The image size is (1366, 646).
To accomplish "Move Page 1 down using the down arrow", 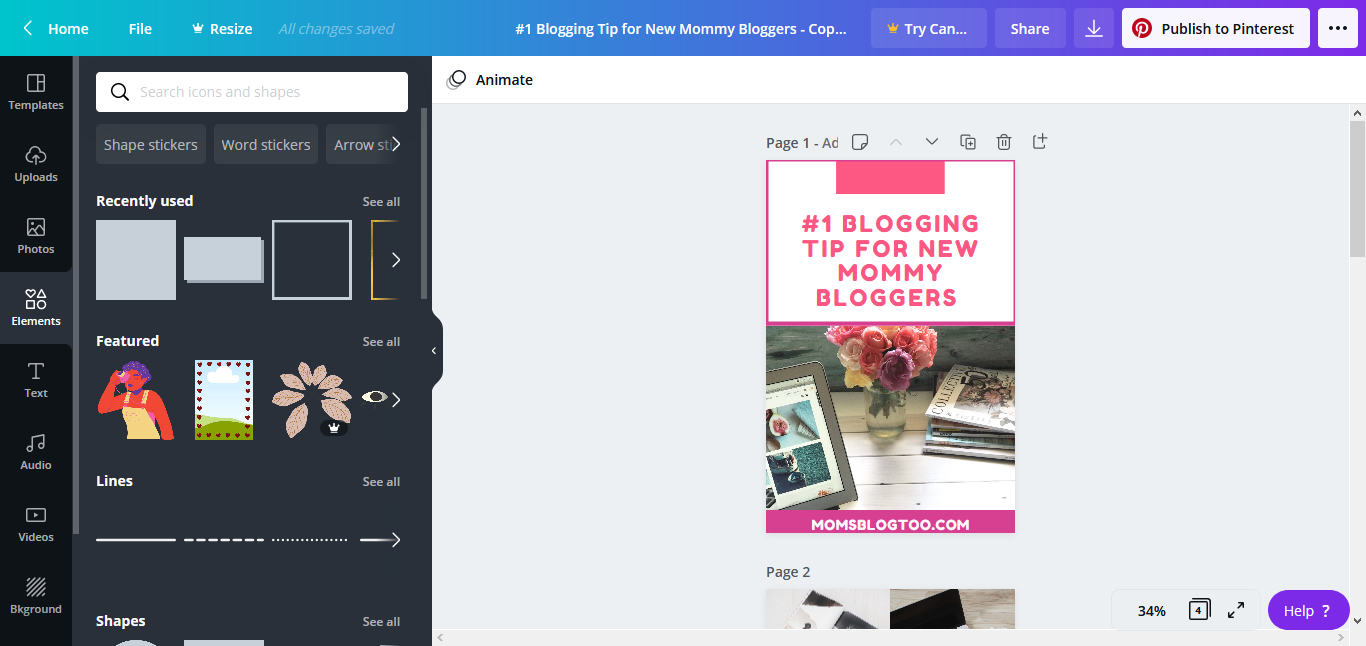I will (932, 141).
